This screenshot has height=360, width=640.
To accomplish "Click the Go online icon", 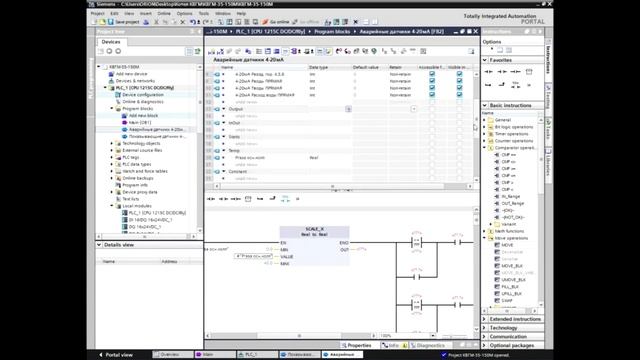I will (265, 22).
